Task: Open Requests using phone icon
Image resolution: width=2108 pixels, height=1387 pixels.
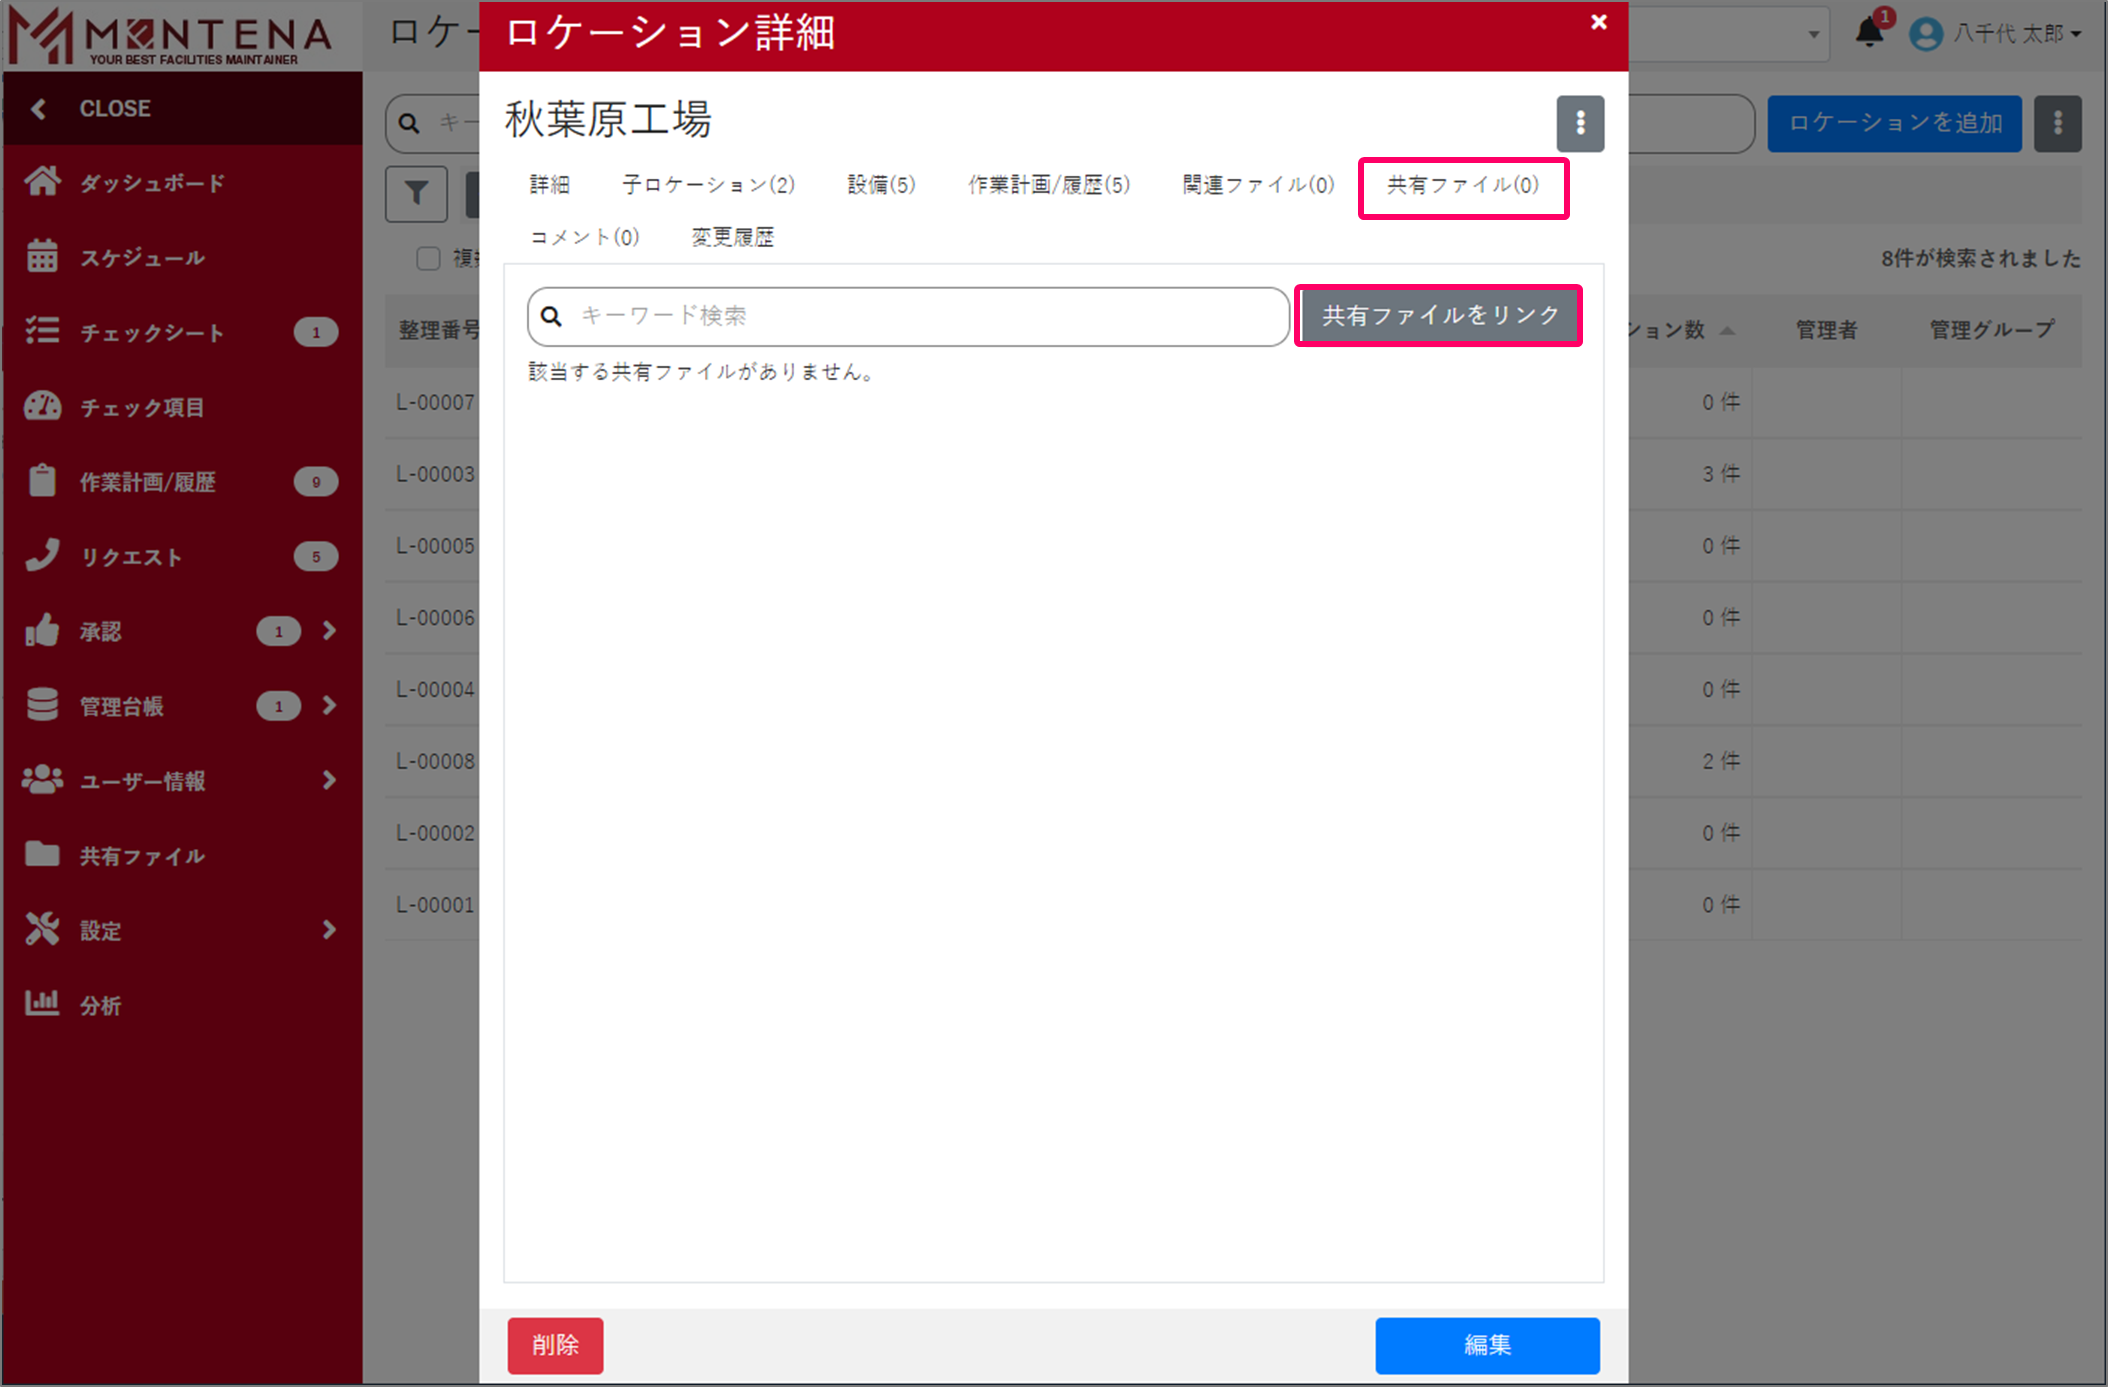Action: [x=42, y=556]
